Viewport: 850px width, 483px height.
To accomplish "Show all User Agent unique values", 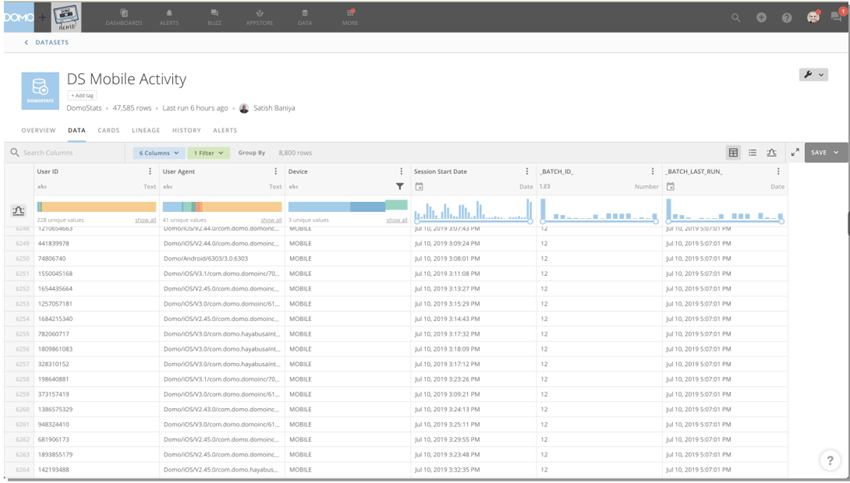I will [271, 220].
